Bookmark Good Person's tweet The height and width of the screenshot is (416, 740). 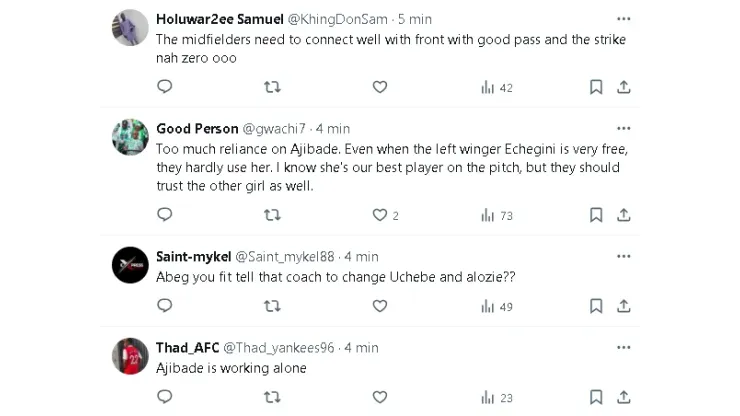click(596, 215)
